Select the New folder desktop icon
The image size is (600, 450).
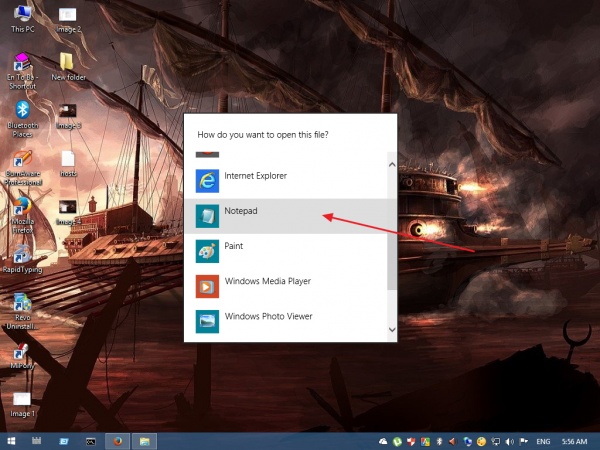pos(68,64)
